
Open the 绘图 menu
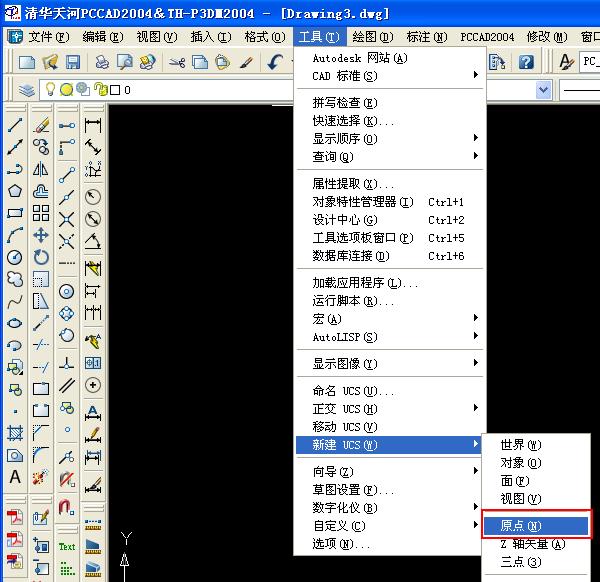click(373, 37)
